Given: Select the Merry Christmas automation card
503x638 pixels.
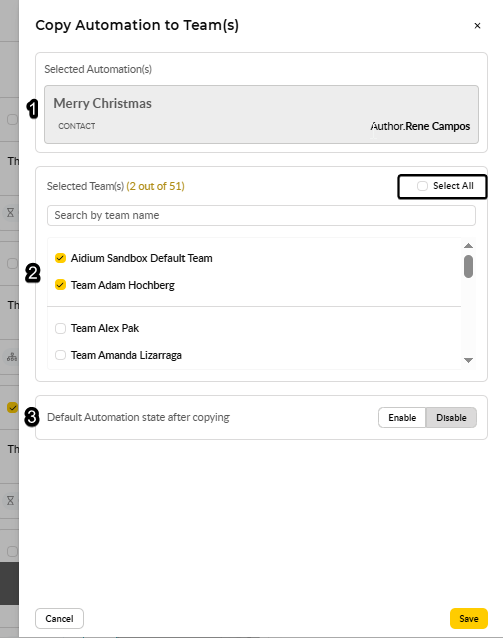Looking at the screenshot, I should (261, 114).
